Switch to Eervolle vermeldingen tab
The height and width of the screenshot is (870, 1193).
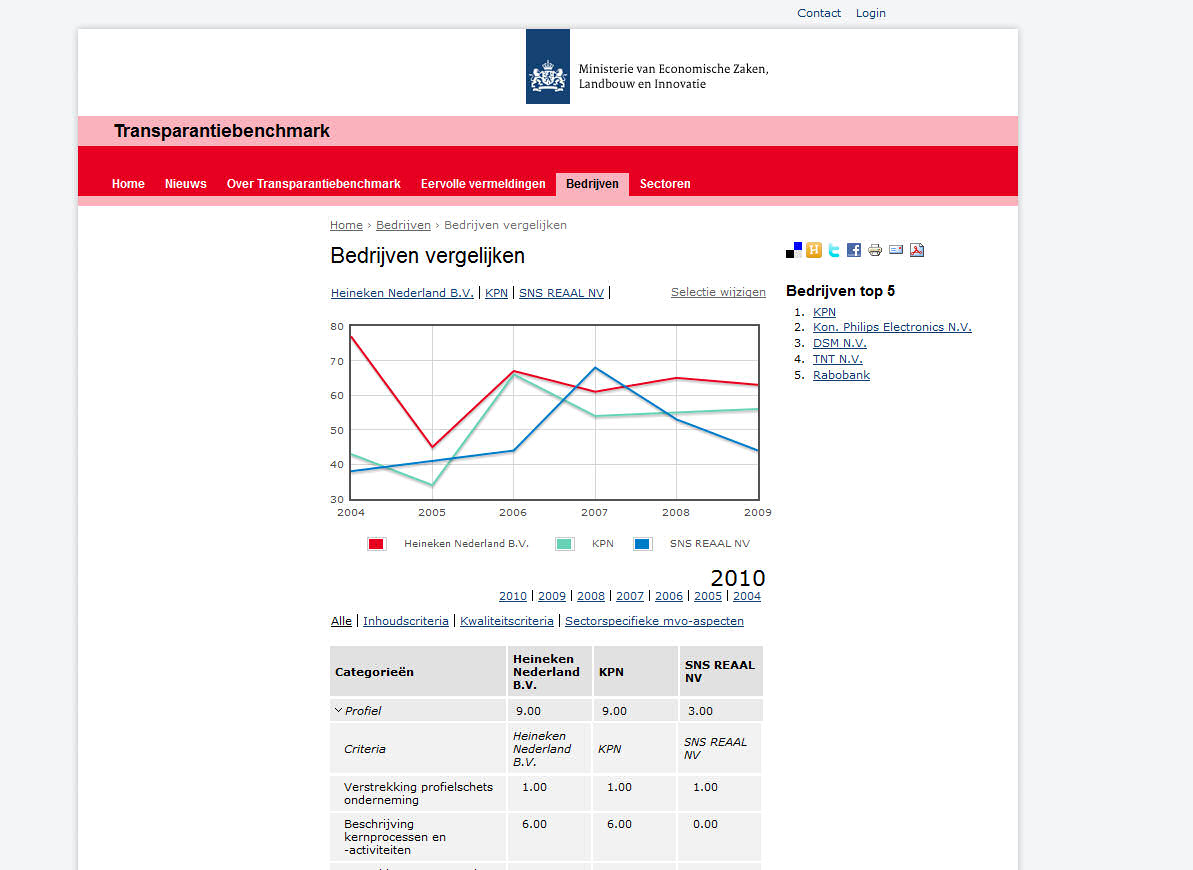tap(483, 183)
